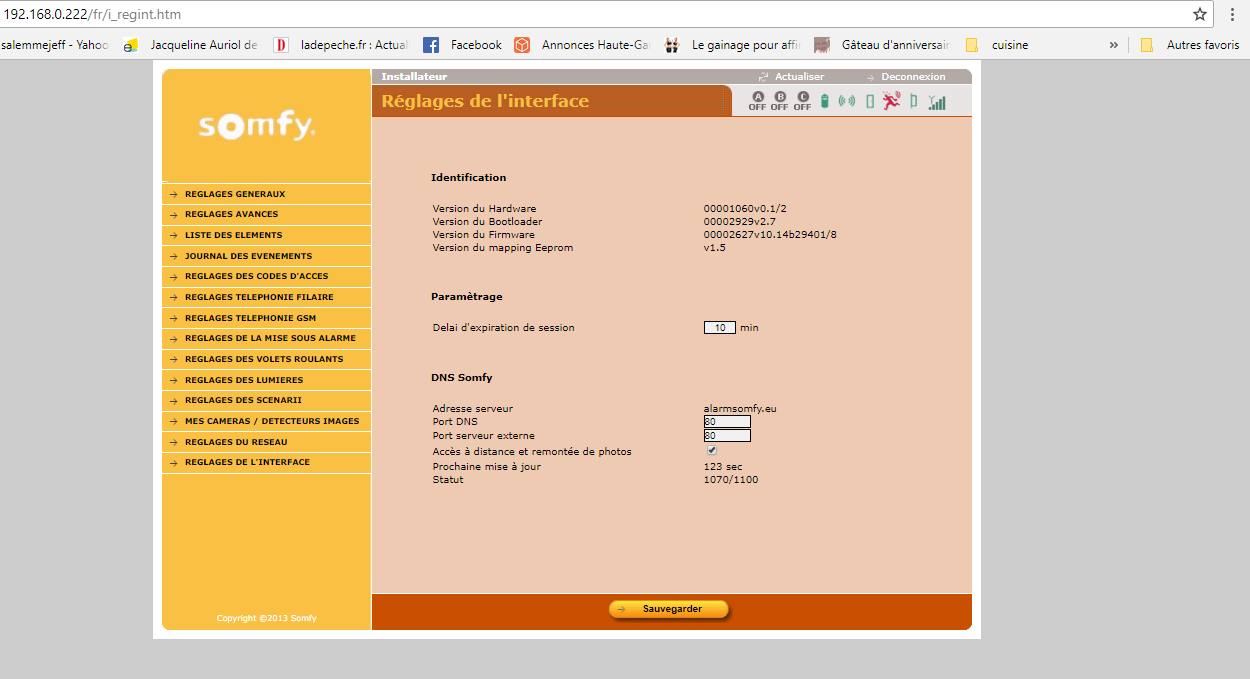Open REGLAGES DES CODES D'ACCES menu

pos(266,276)
